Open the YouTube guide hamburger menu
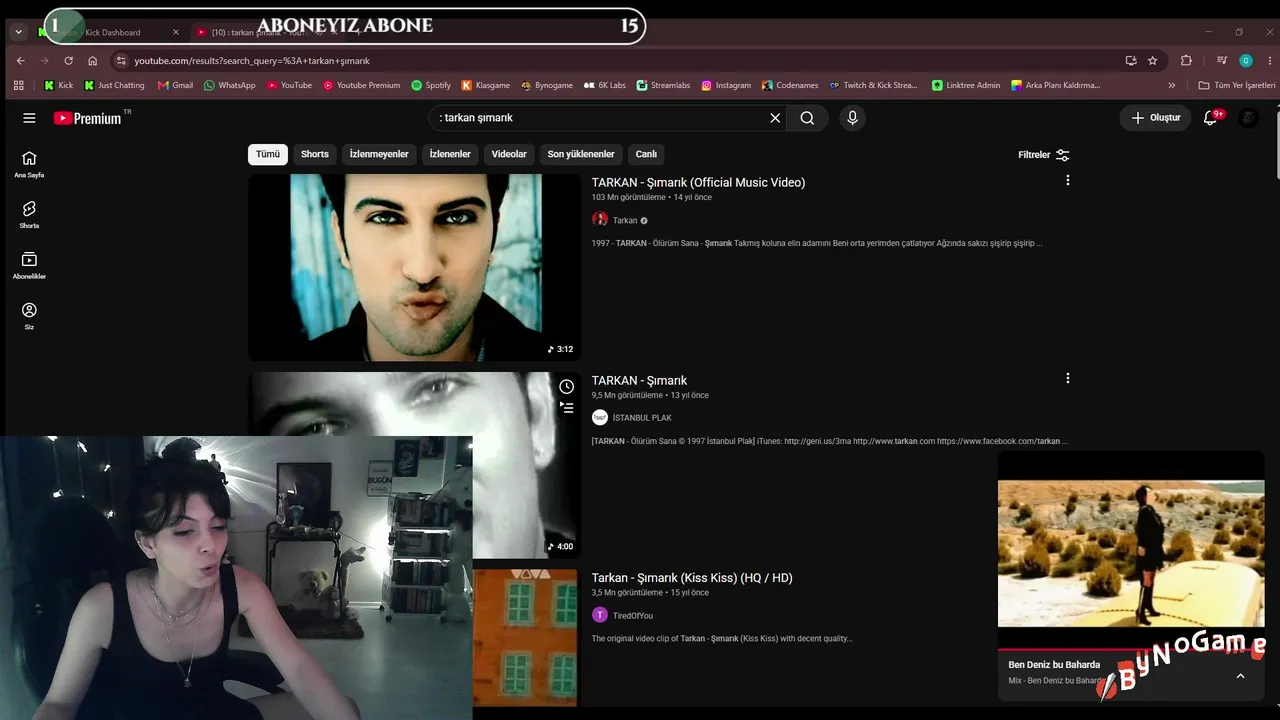The height and width of the screenshot is (720, 1280). coord(29,118)
